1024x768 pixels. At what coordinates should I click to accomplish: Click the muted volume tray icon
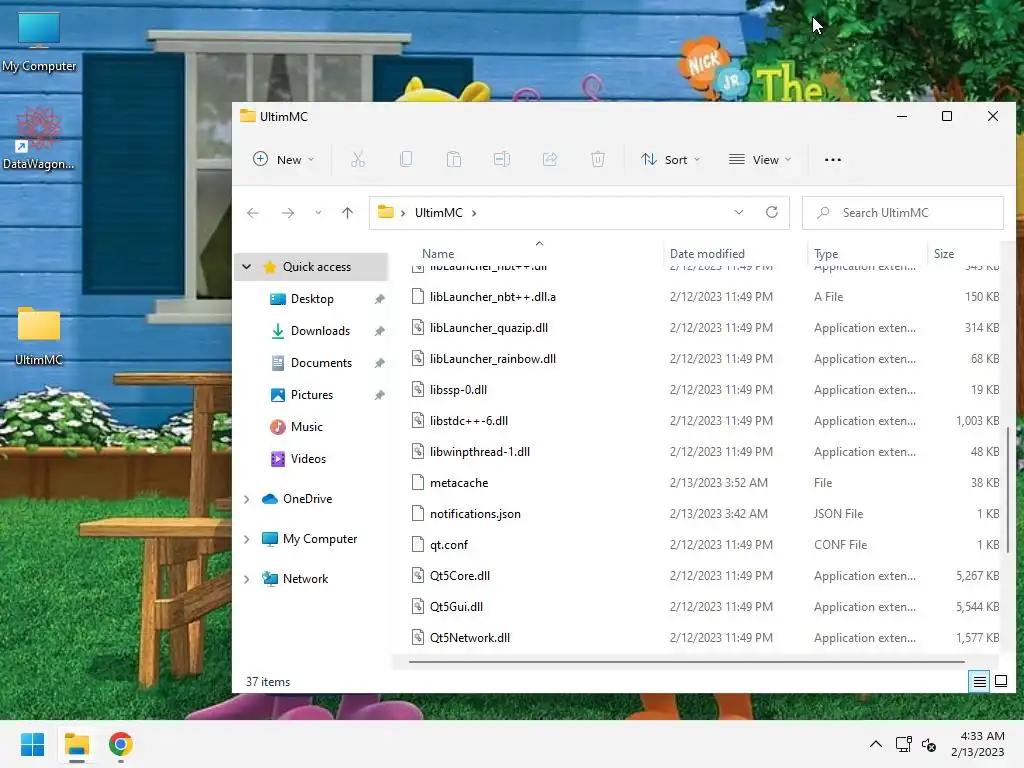click(x=929, y=744)
